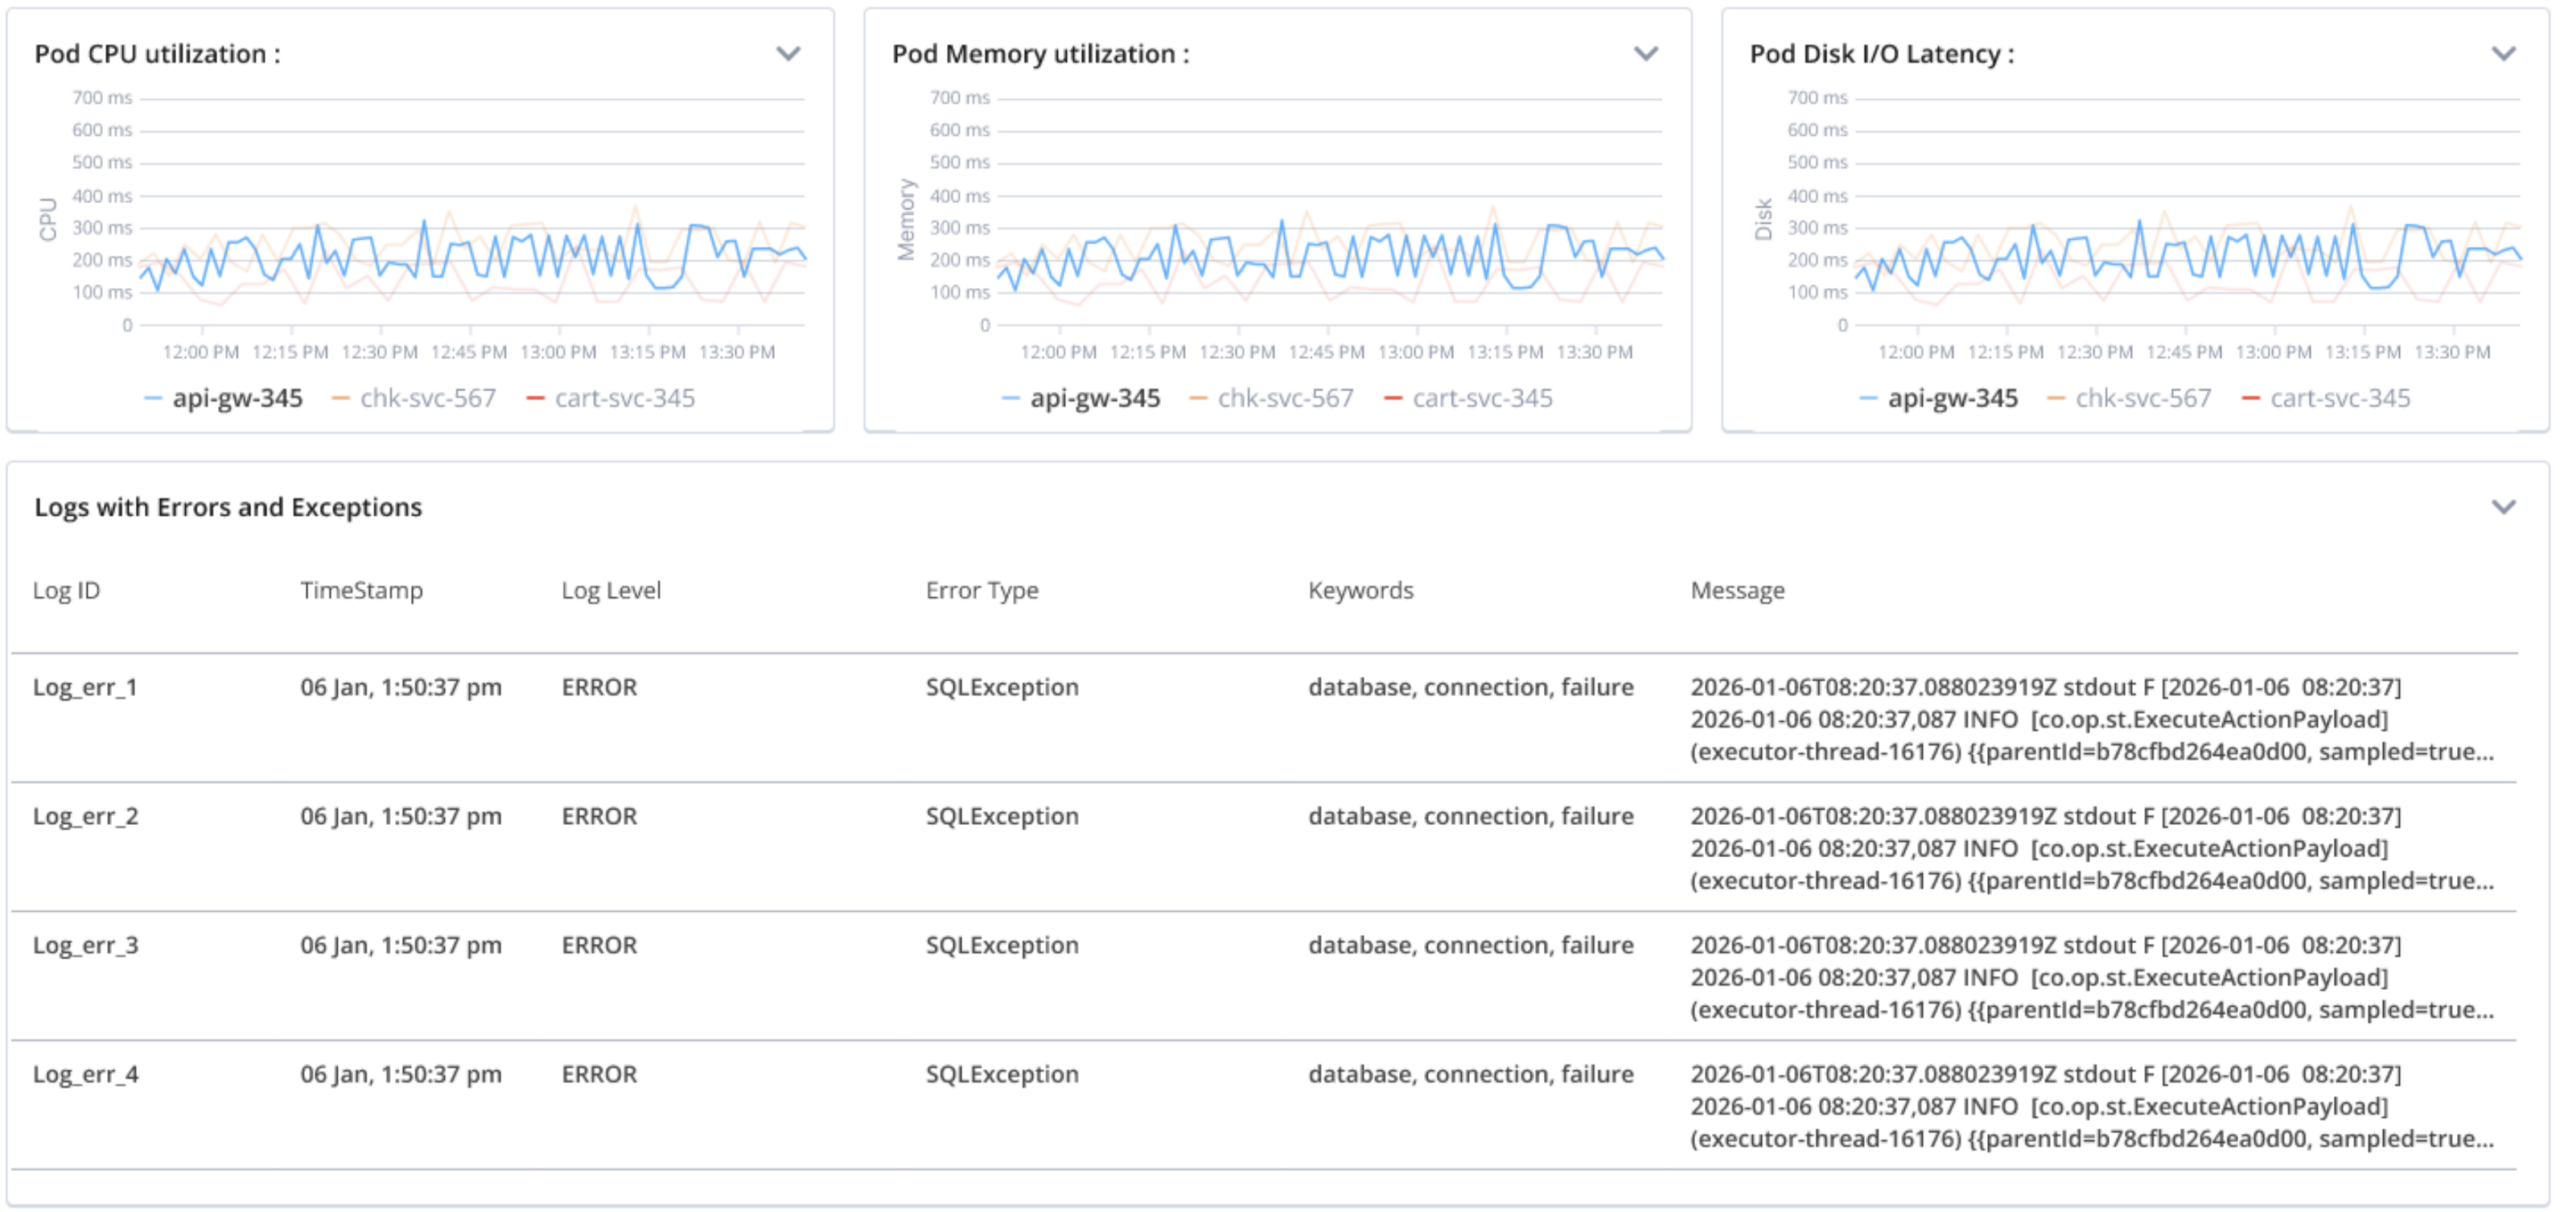Collapse Logs with Errors and Exceptions chevron

tap(2502, 507)
